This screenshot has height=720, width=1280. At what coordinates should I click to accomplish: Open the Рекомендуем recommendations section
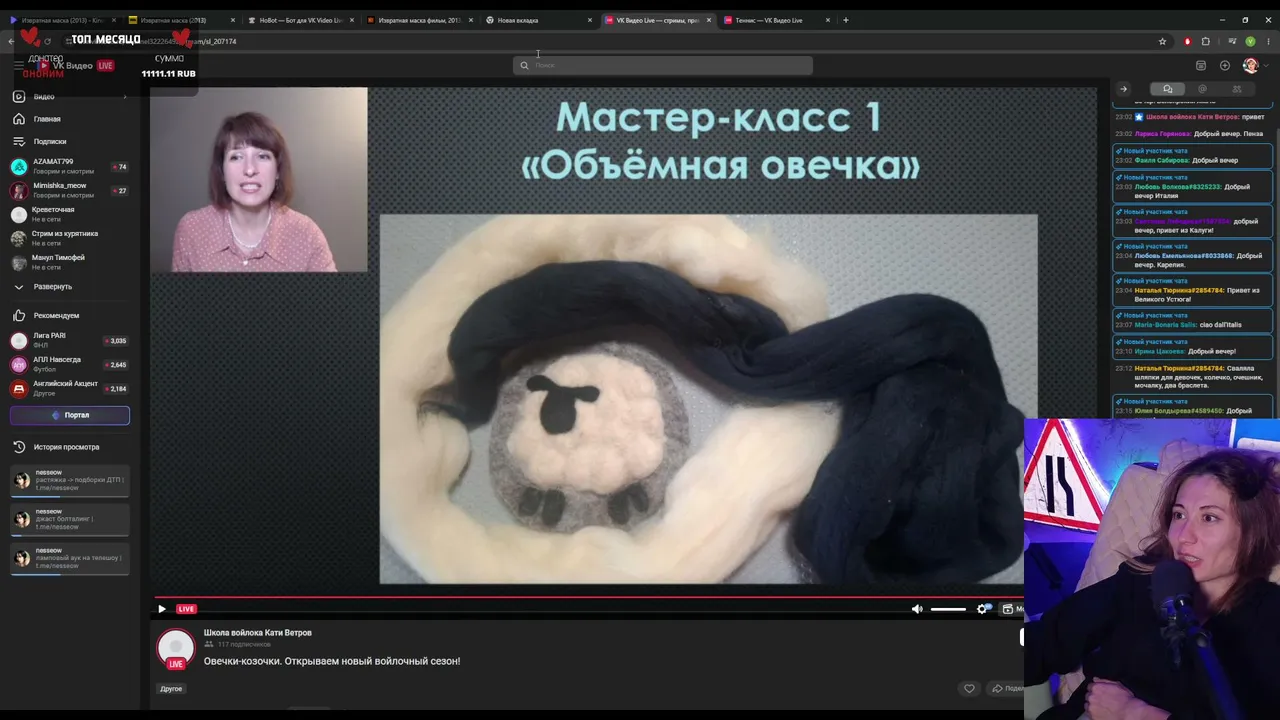coord(70,316)
